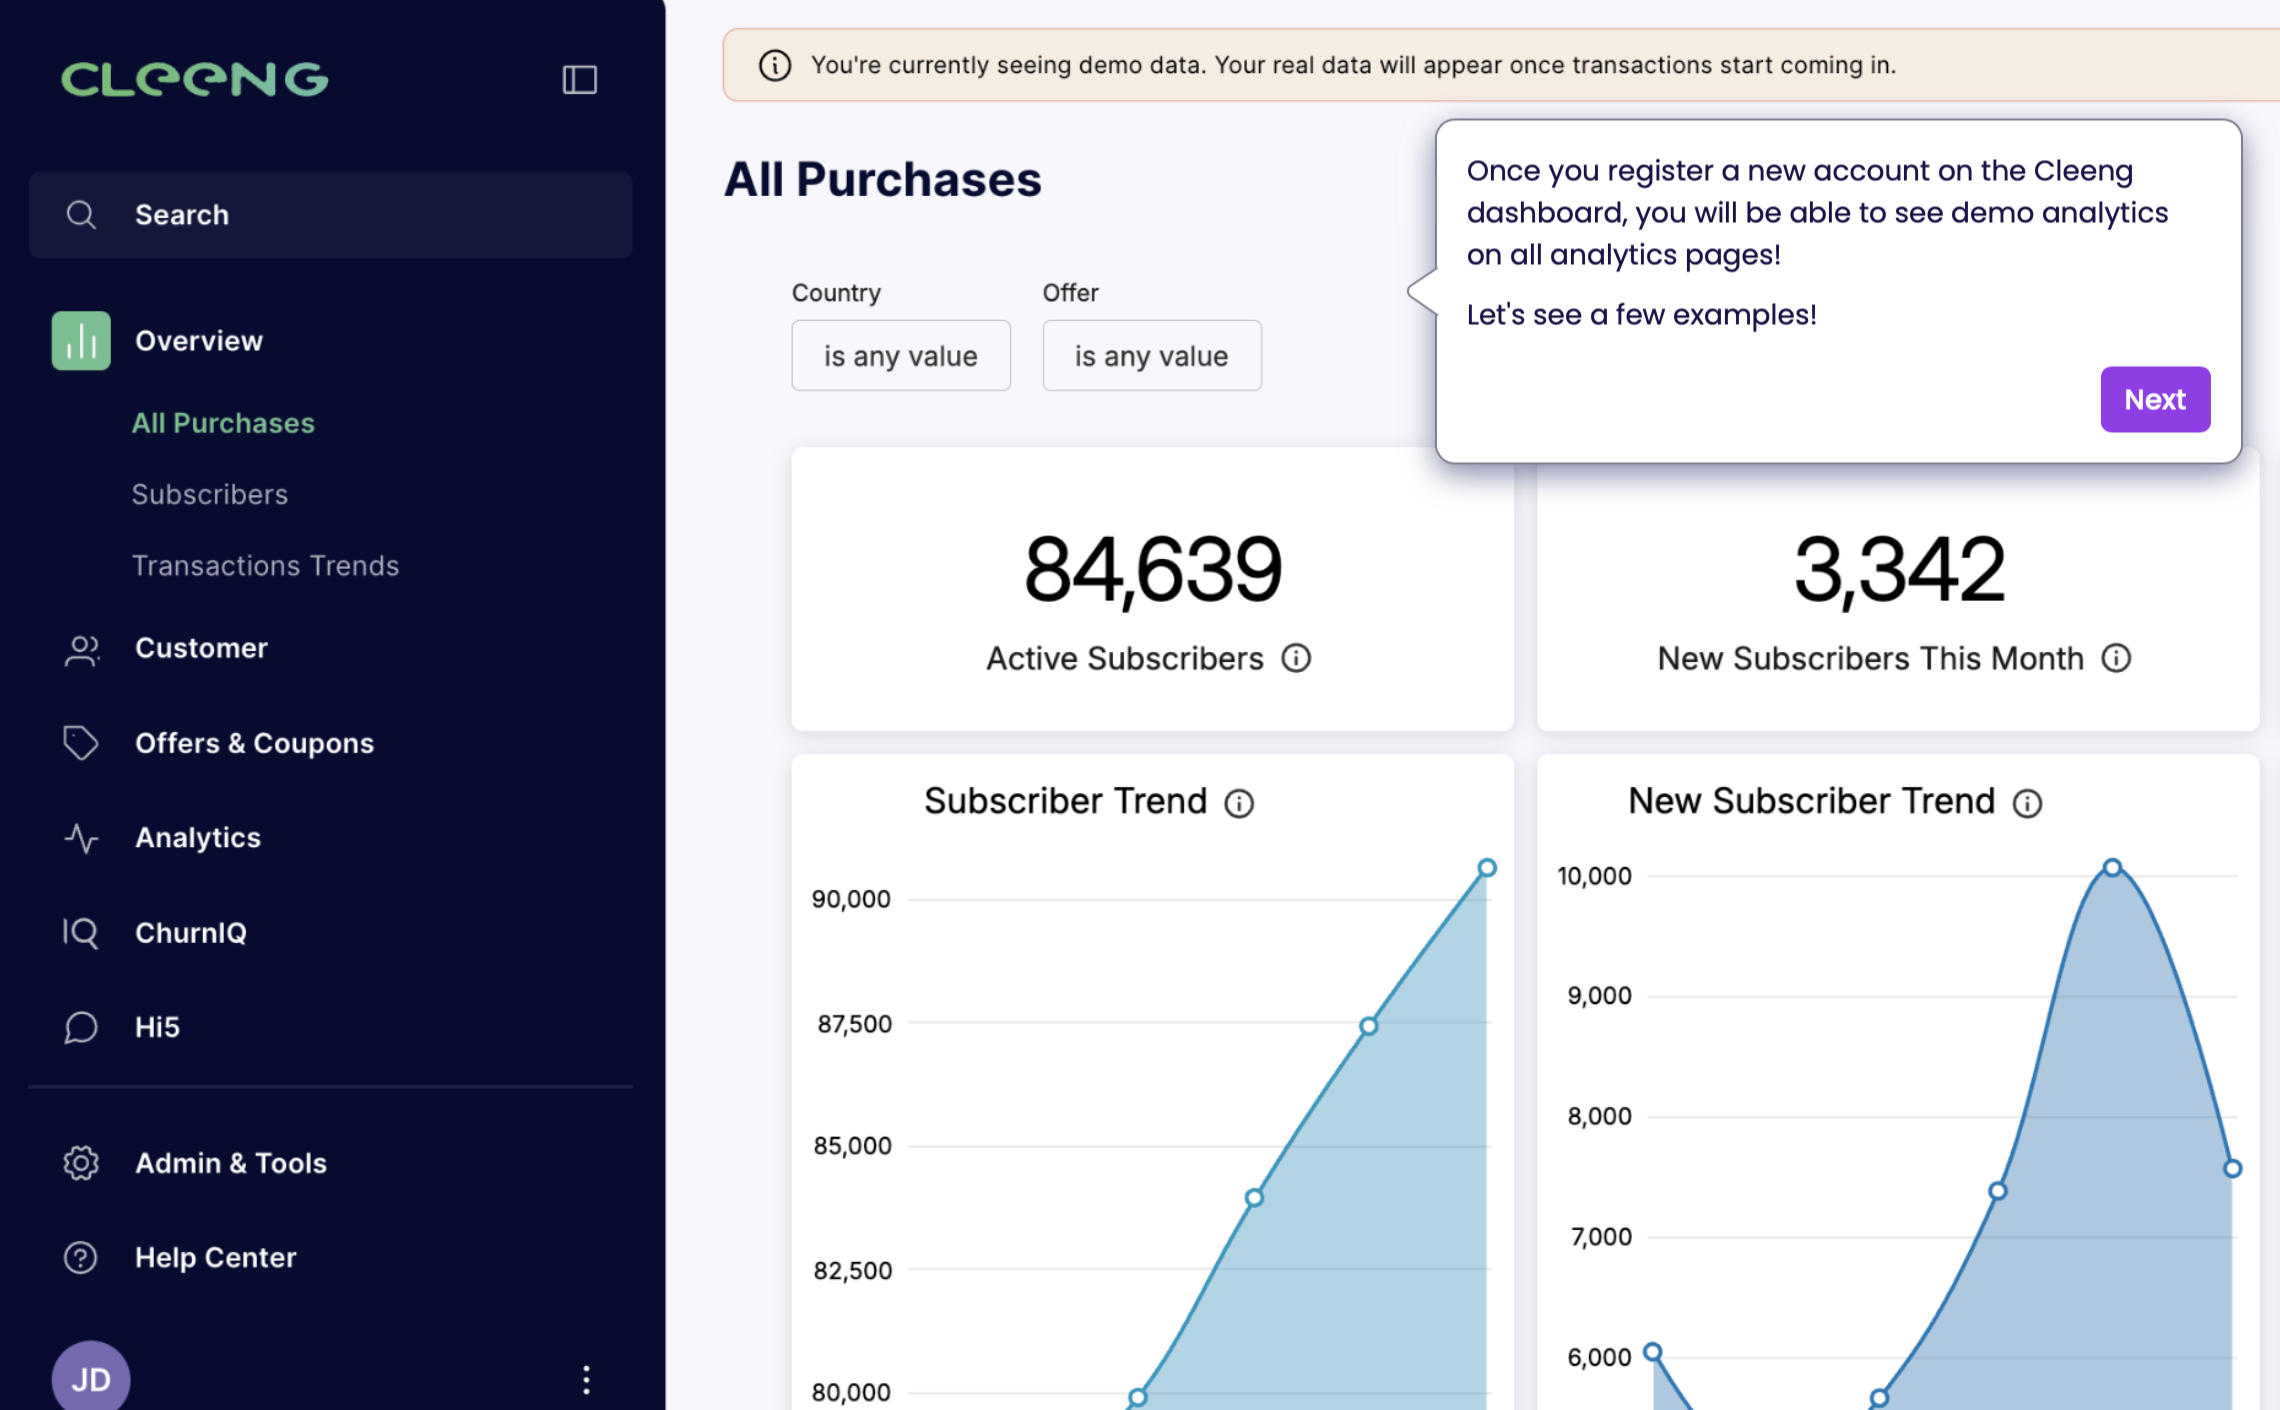Image resolution: width=2280 pixels, height=1410 pixels.
Task: Open the user options three-dot menu
Action: click(x=586, y=1380)
